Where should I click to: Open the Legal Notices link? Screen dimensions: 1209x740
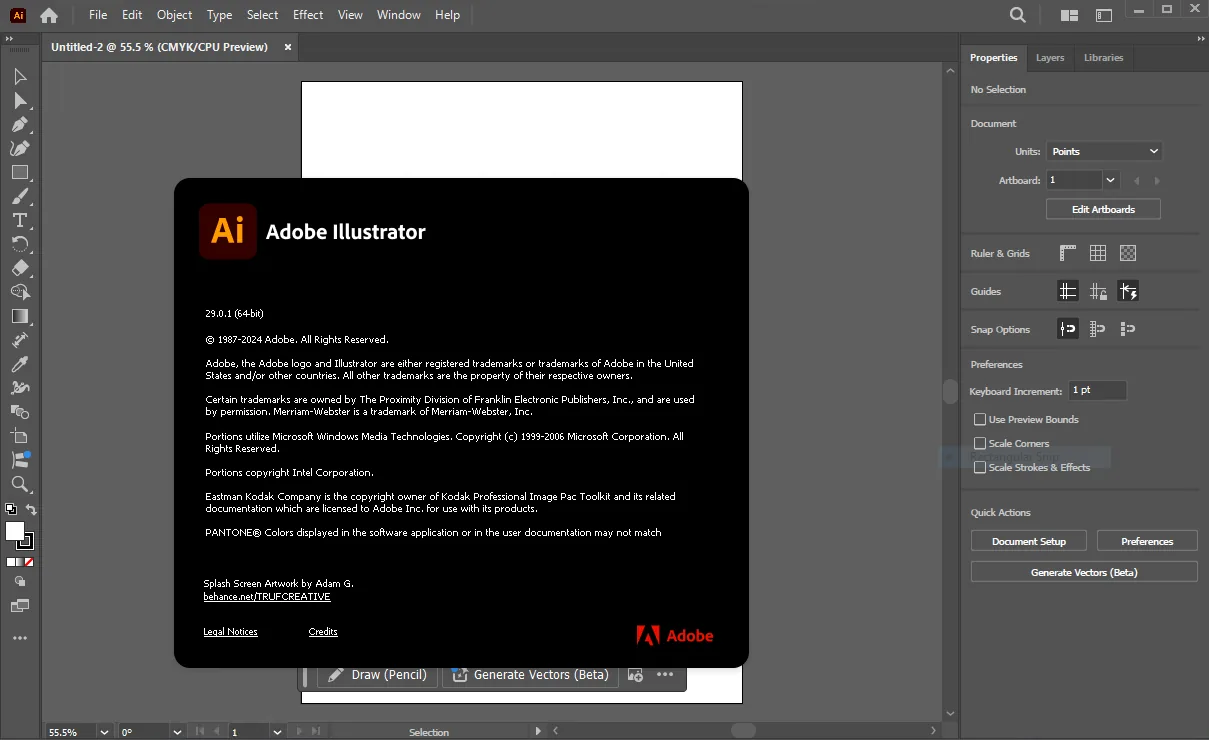pyautogui.click(x=230, y=632)
